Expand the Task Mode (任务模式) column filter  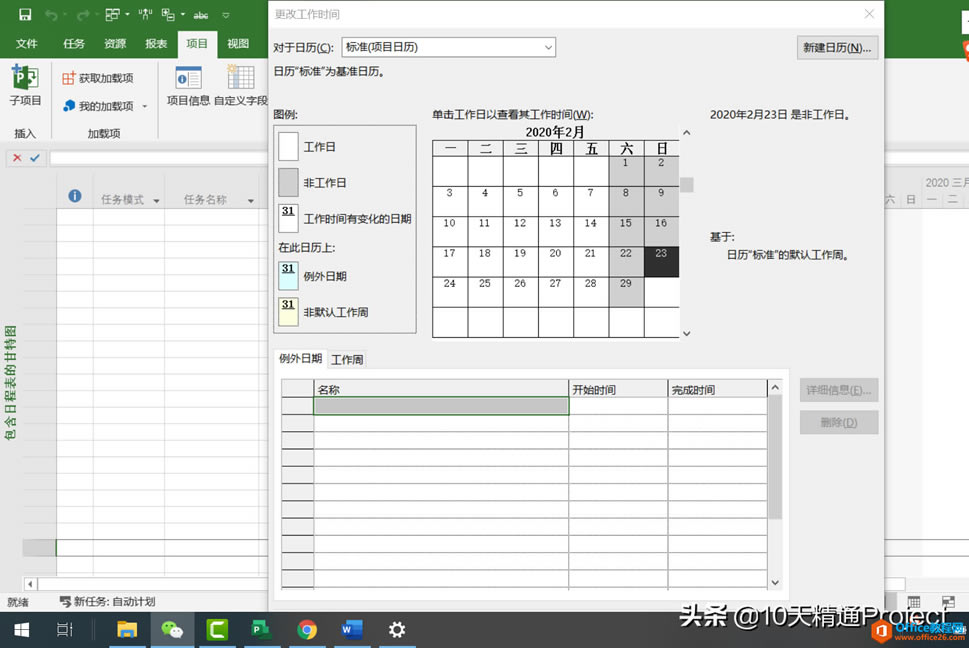[x=156, y=200]
